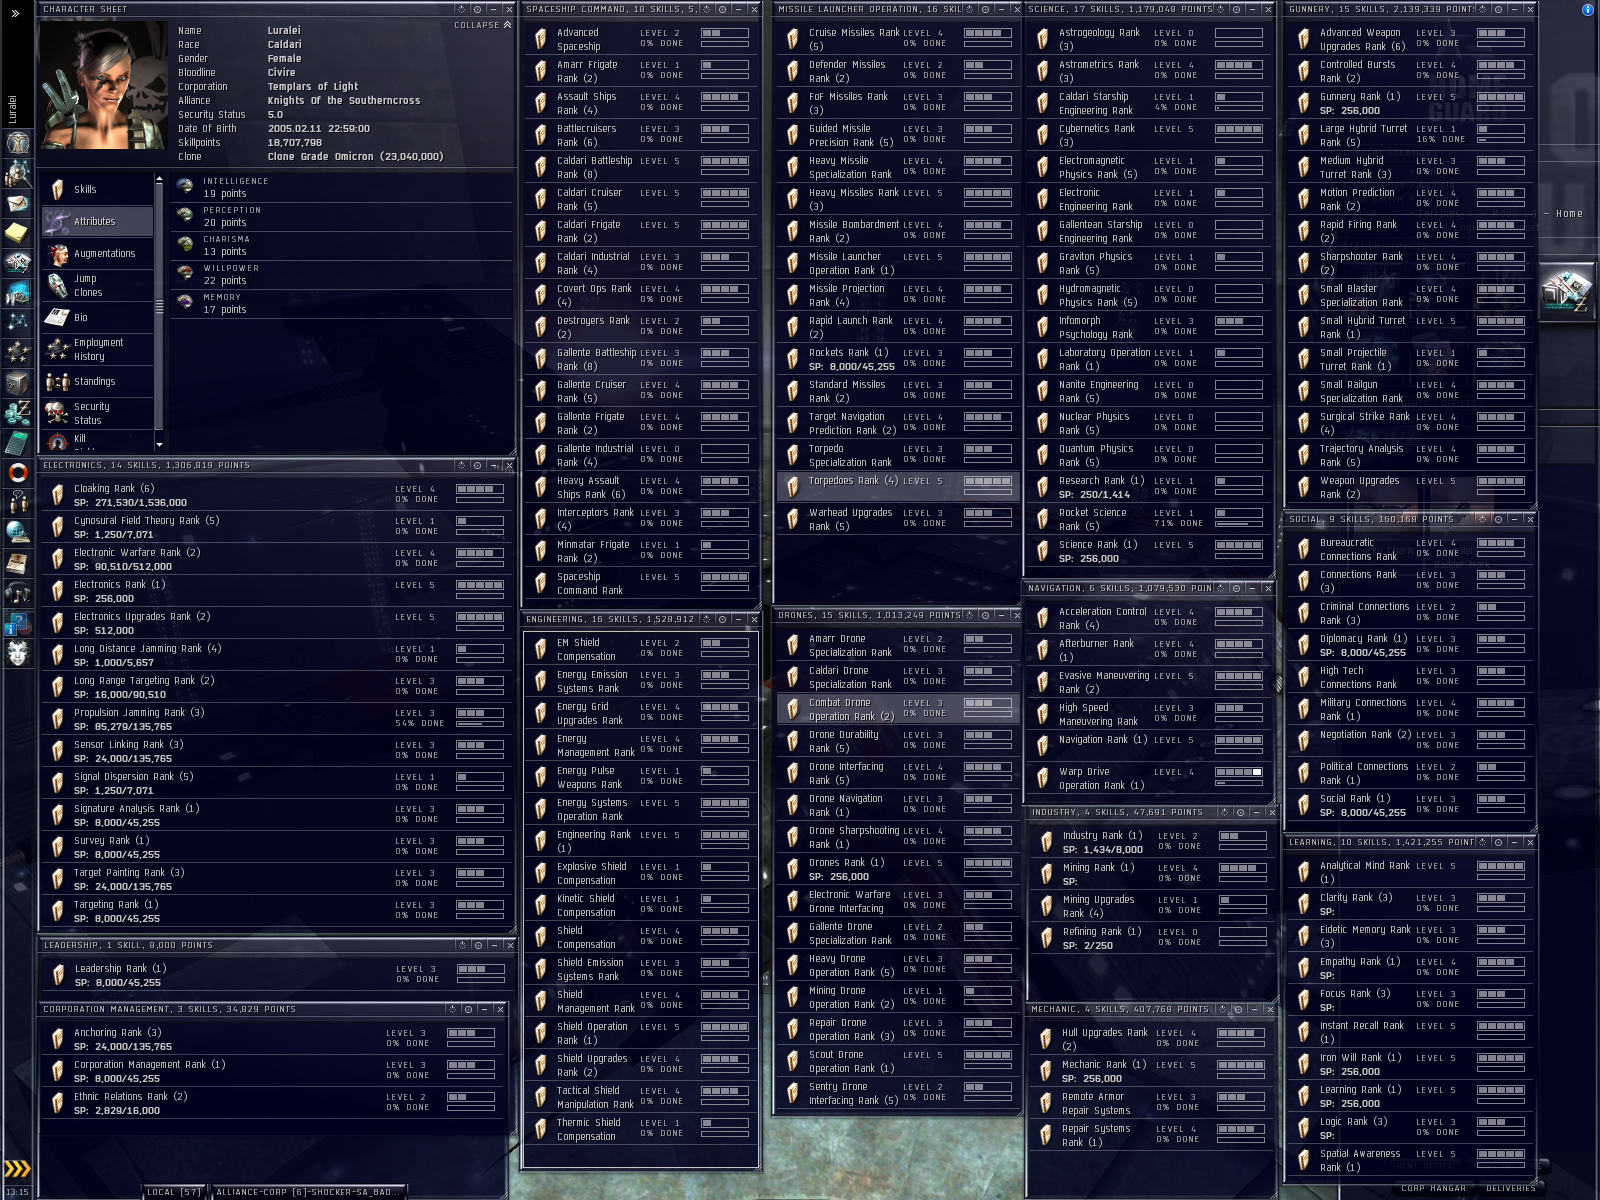
Task: Open the headphones jukebox icon in sidebar
Action: pos(17,592)
